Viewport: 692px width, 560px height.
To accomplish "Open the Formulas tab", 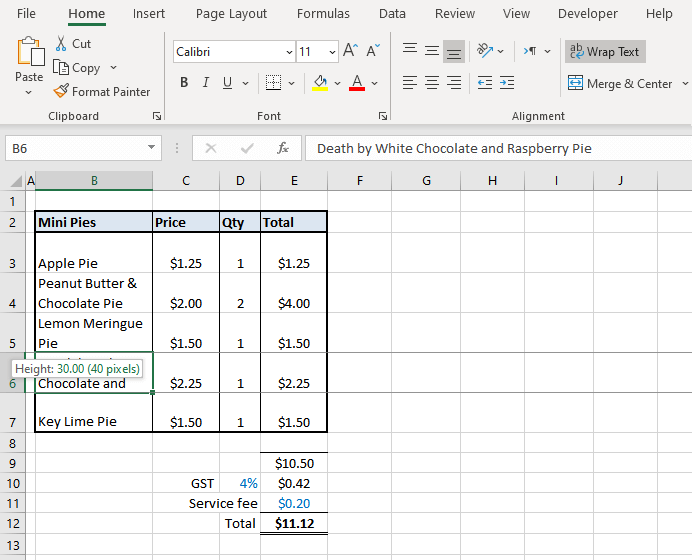I will [x=323, y=13].
